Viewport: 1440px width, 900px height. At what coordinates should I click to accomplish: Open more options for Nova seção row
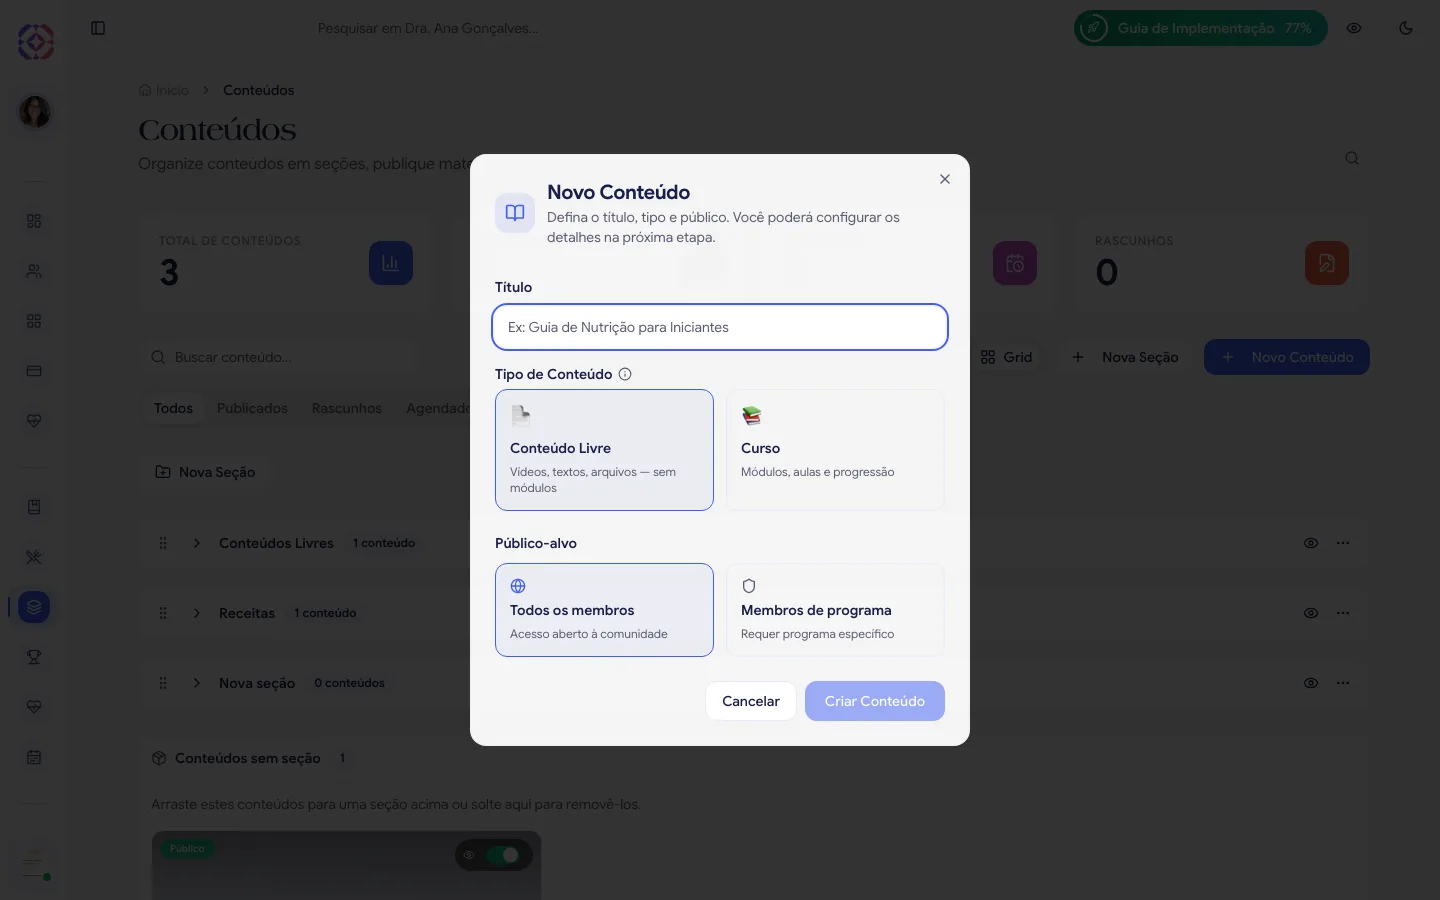pyautogui.click(x=1343, y=683)
